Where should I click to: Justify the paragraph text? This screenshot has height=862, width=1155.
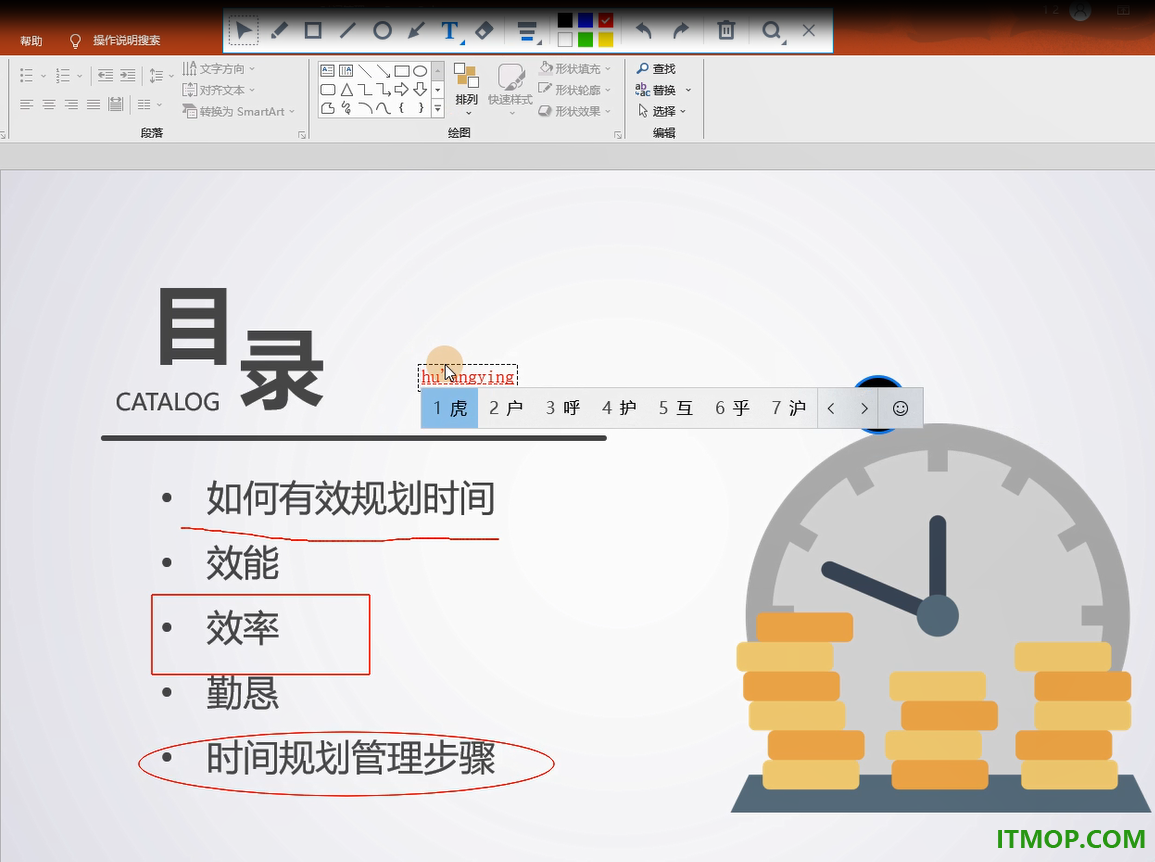tap(93, 105)
